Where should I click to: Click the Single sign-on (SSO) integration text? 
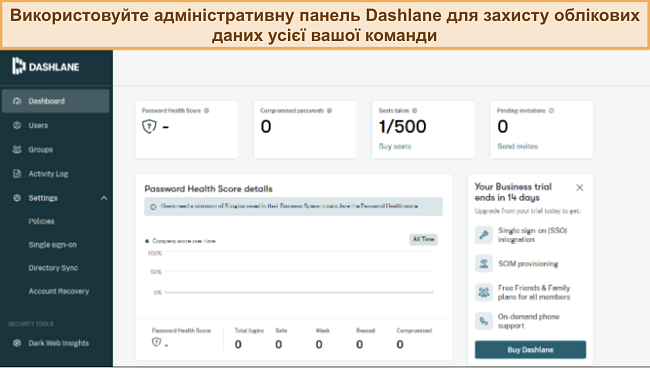[x=532, y=235]
